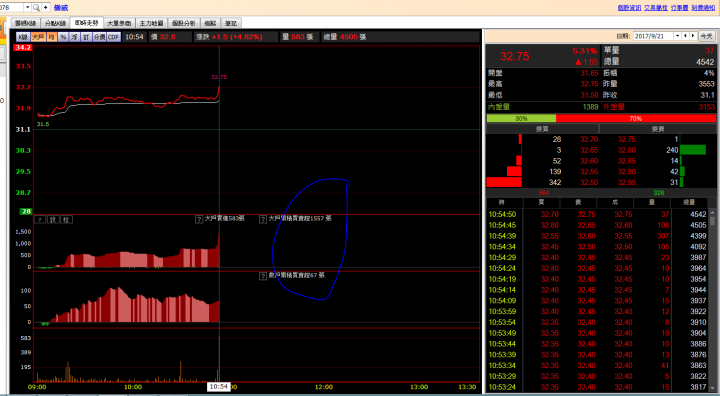The image size is (720, 396).
Task: Open the 個股分析 tab
Action: point(184,23)
